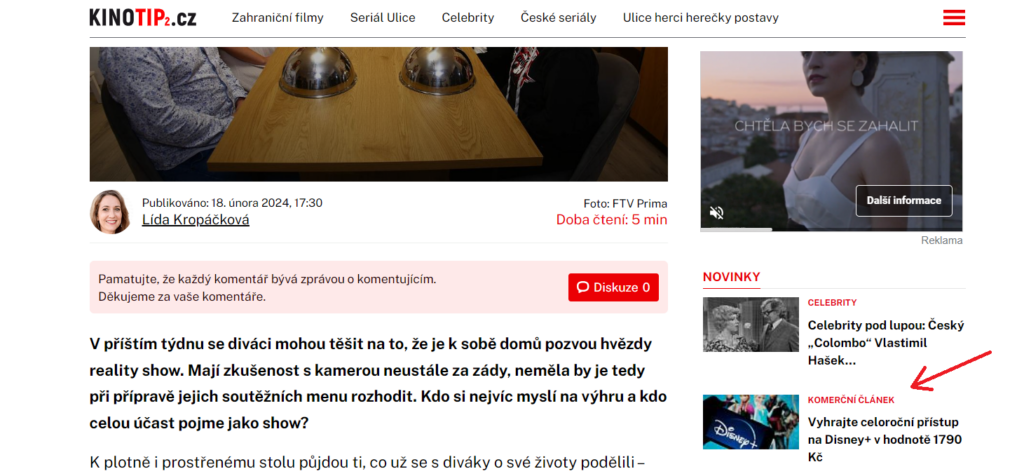The width and height of the screenshot is (1024, 476).
Task: Open the Diskuze 0 button
Action: tap(613, 287)
